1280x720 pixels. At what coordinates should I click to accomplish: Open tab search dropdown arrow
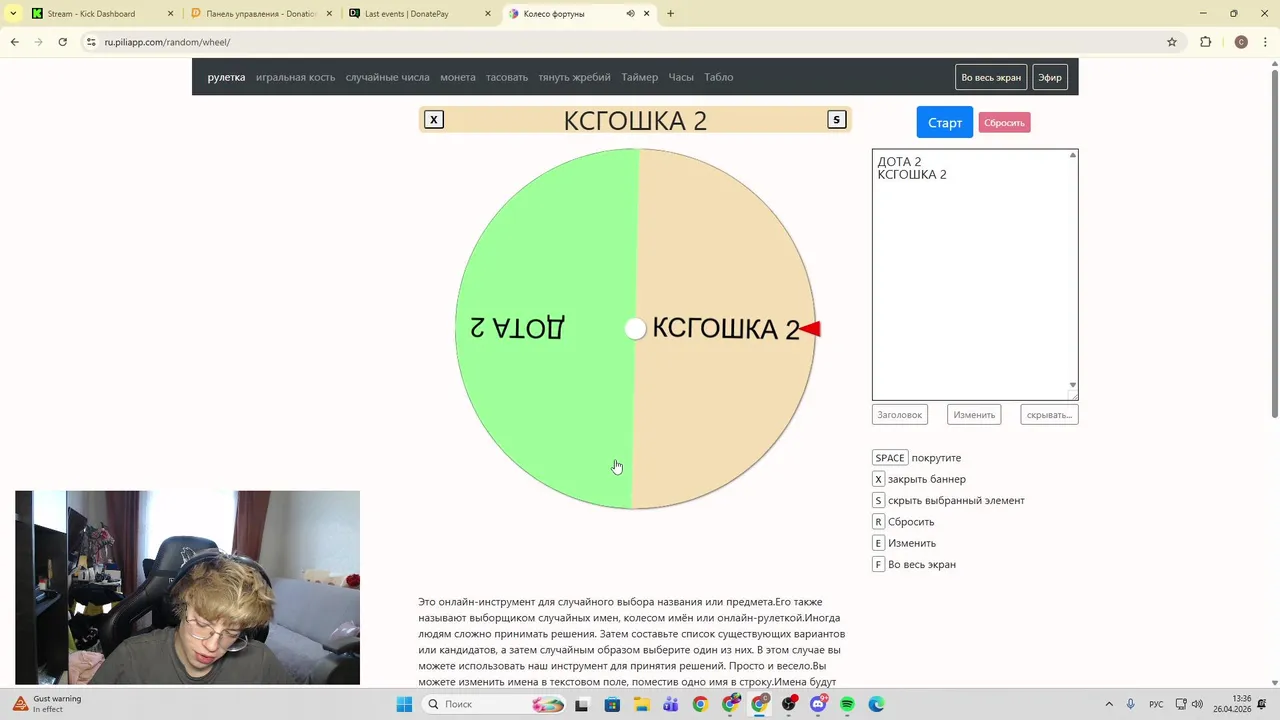click(x=13, y=14)
